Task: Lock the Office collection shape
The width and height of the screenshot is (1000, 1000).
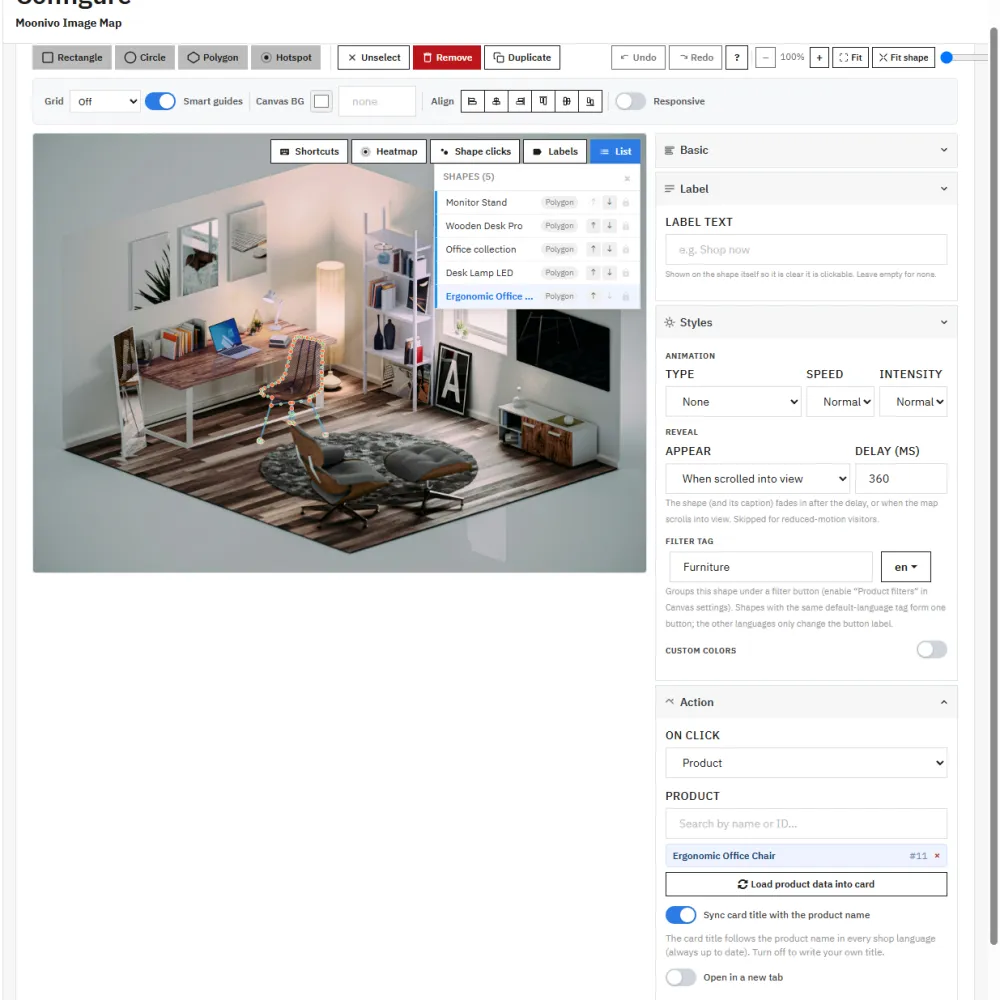Action: [626, 250]
